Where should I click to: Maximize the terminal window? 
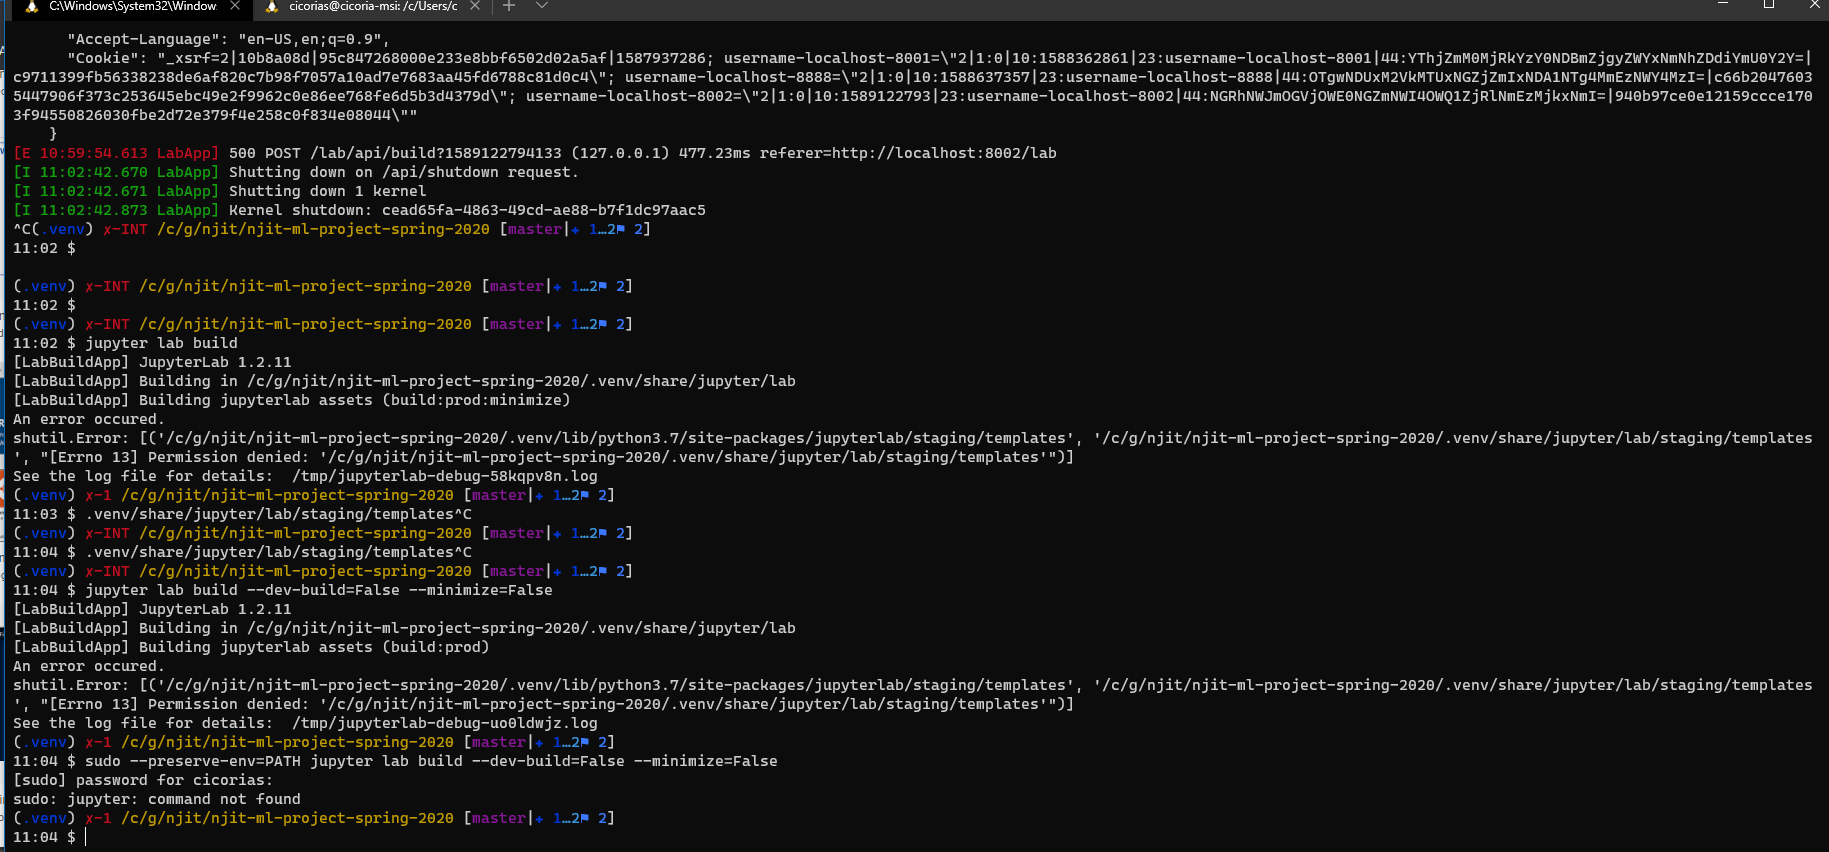[1769, 5]
